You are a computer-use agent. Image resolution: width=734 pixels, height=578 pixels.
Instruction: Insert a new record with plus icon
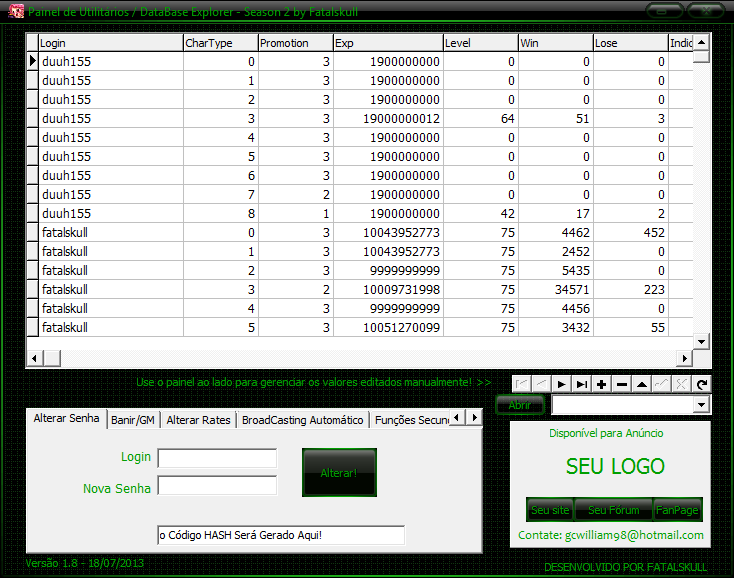pos(601,384)
